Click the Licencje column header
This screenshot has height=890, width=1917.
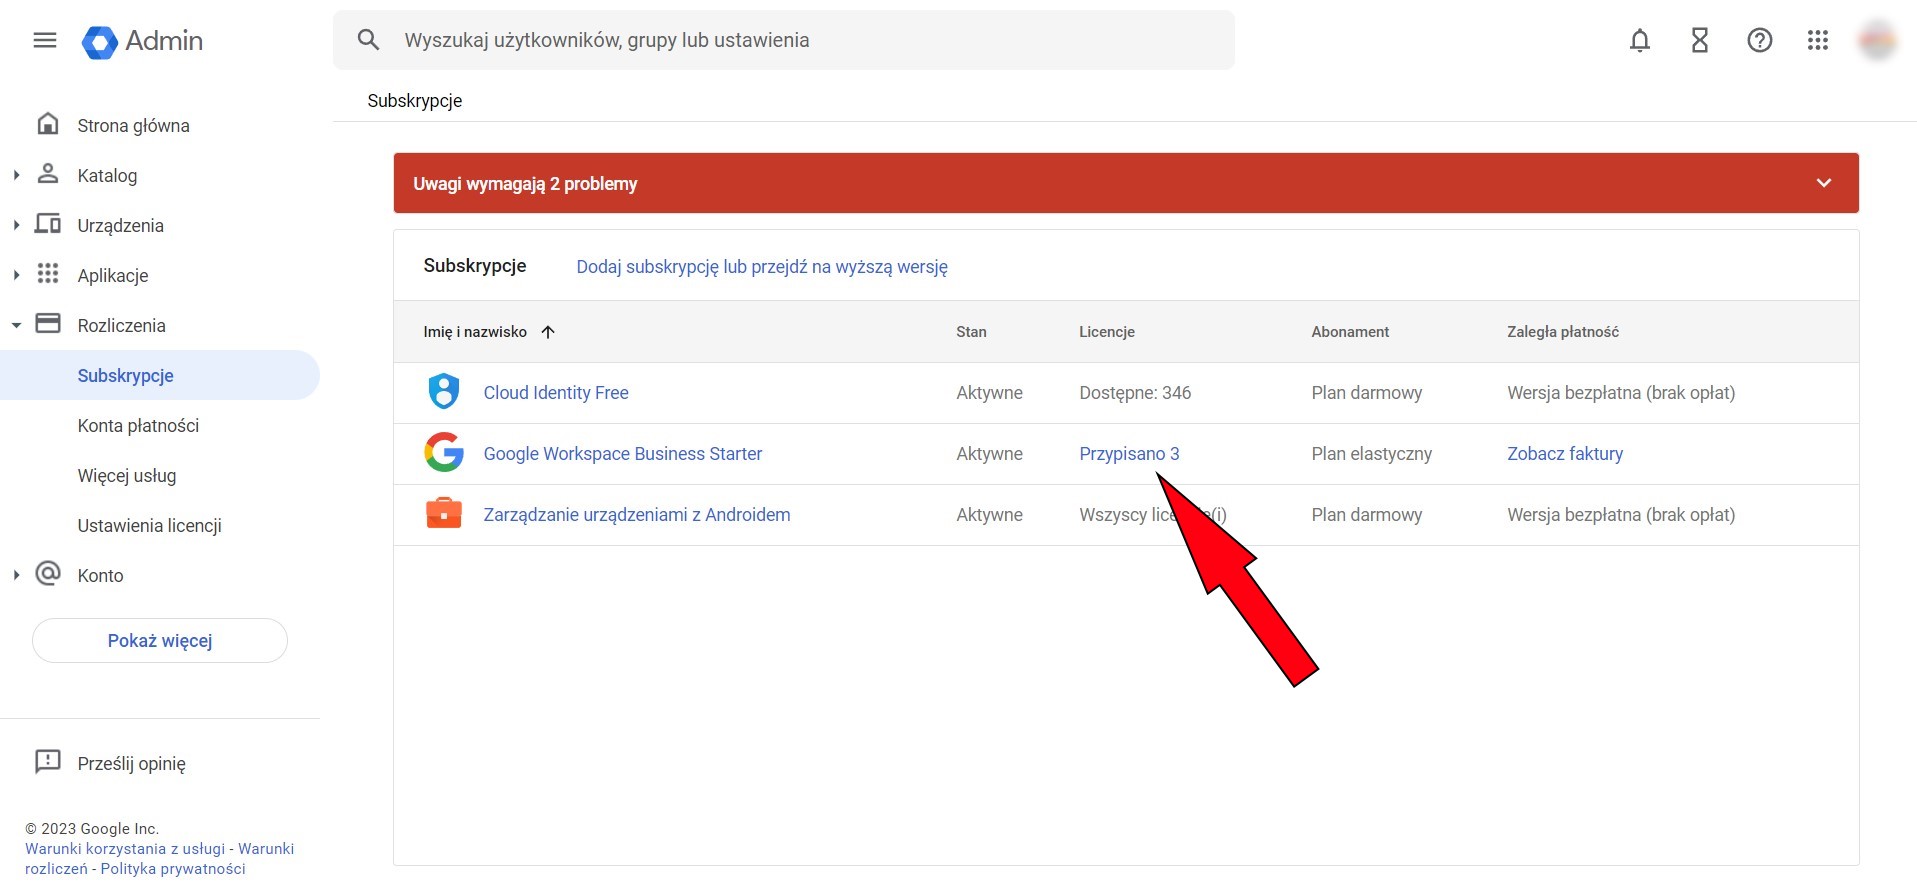coord(1107,332)
